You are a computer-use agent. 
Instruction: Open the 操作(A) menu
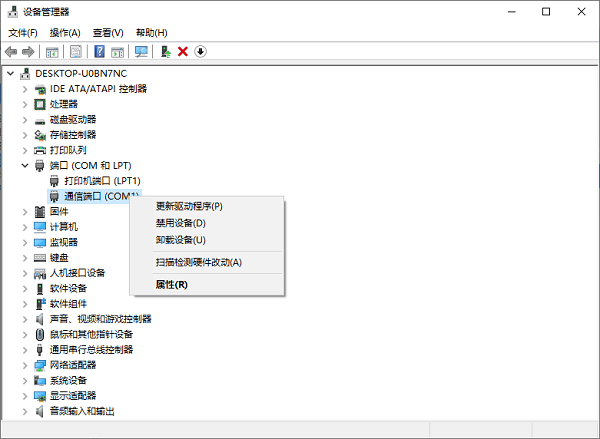[x=64, y=33]
